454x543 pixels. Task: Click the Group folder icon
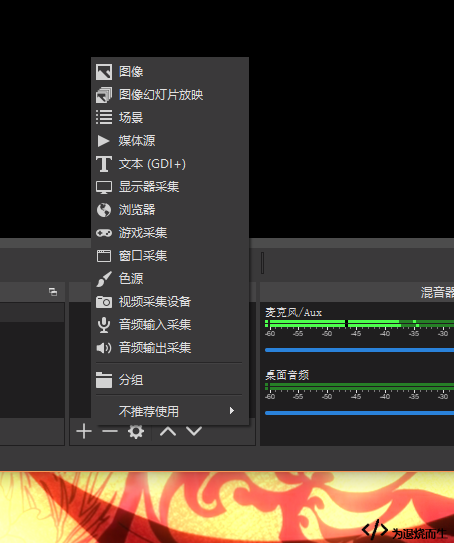tap(104, 380)
